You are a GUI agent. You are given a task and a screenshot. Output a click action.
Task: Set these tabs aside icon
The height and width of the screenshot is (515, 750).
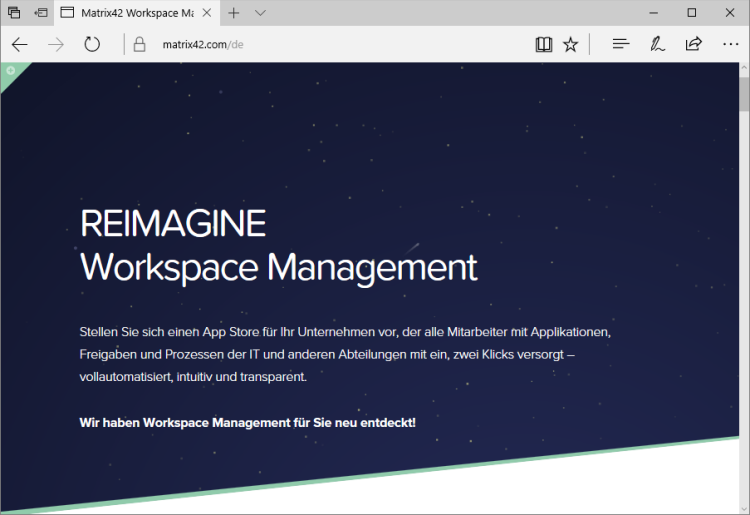41,13
